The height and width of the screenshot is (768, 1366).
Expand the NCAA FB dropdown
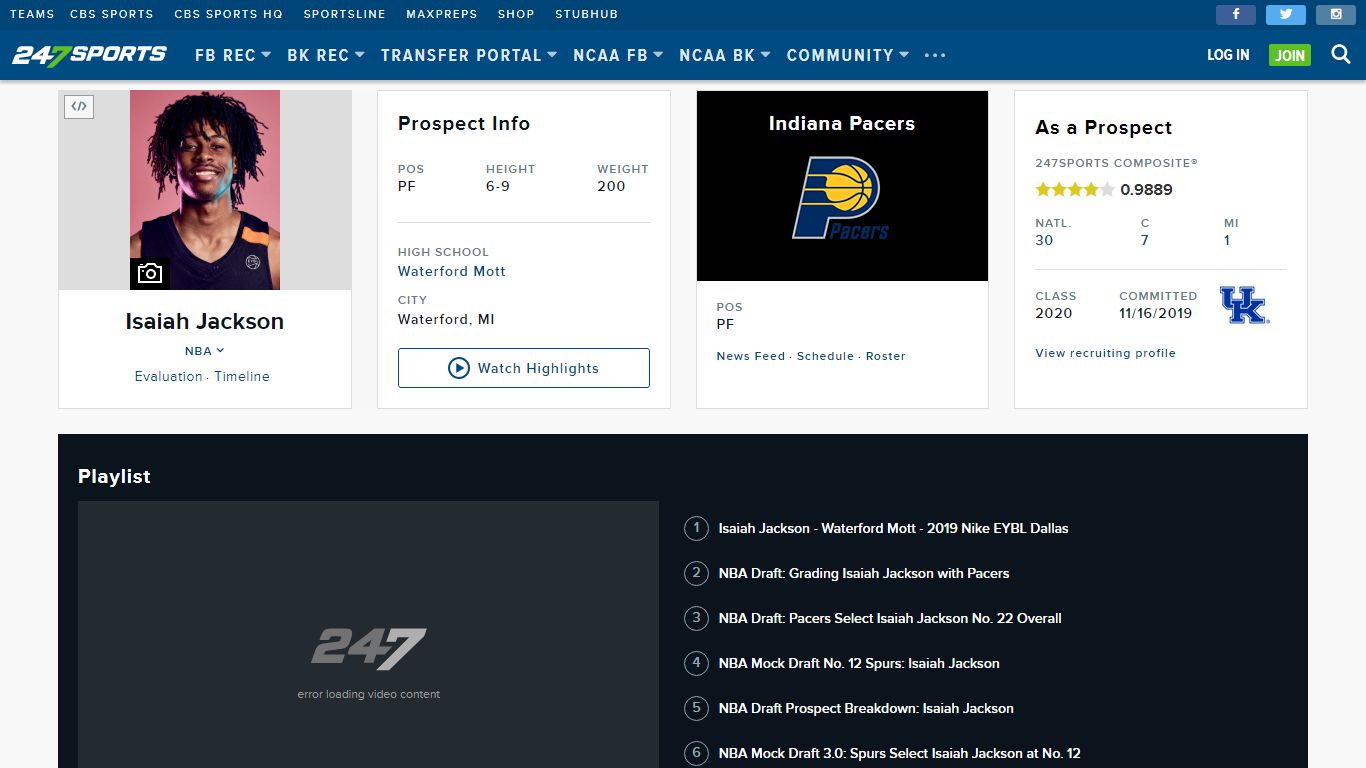coord(618,55)
